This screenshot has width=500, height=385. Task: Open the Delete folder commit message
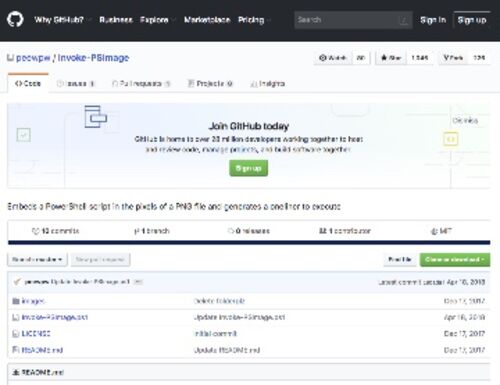point(219,301)
